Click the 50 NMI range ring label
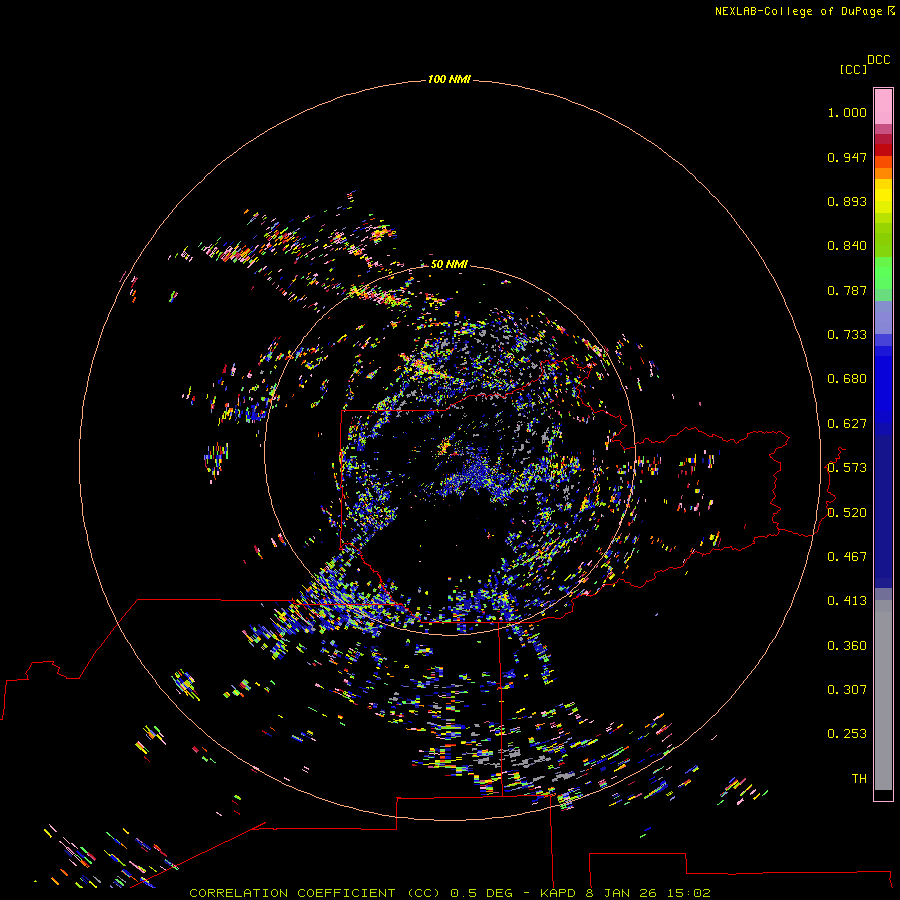Screen dimensions: 900x900 pyautogui.click(x=449, y=264)
